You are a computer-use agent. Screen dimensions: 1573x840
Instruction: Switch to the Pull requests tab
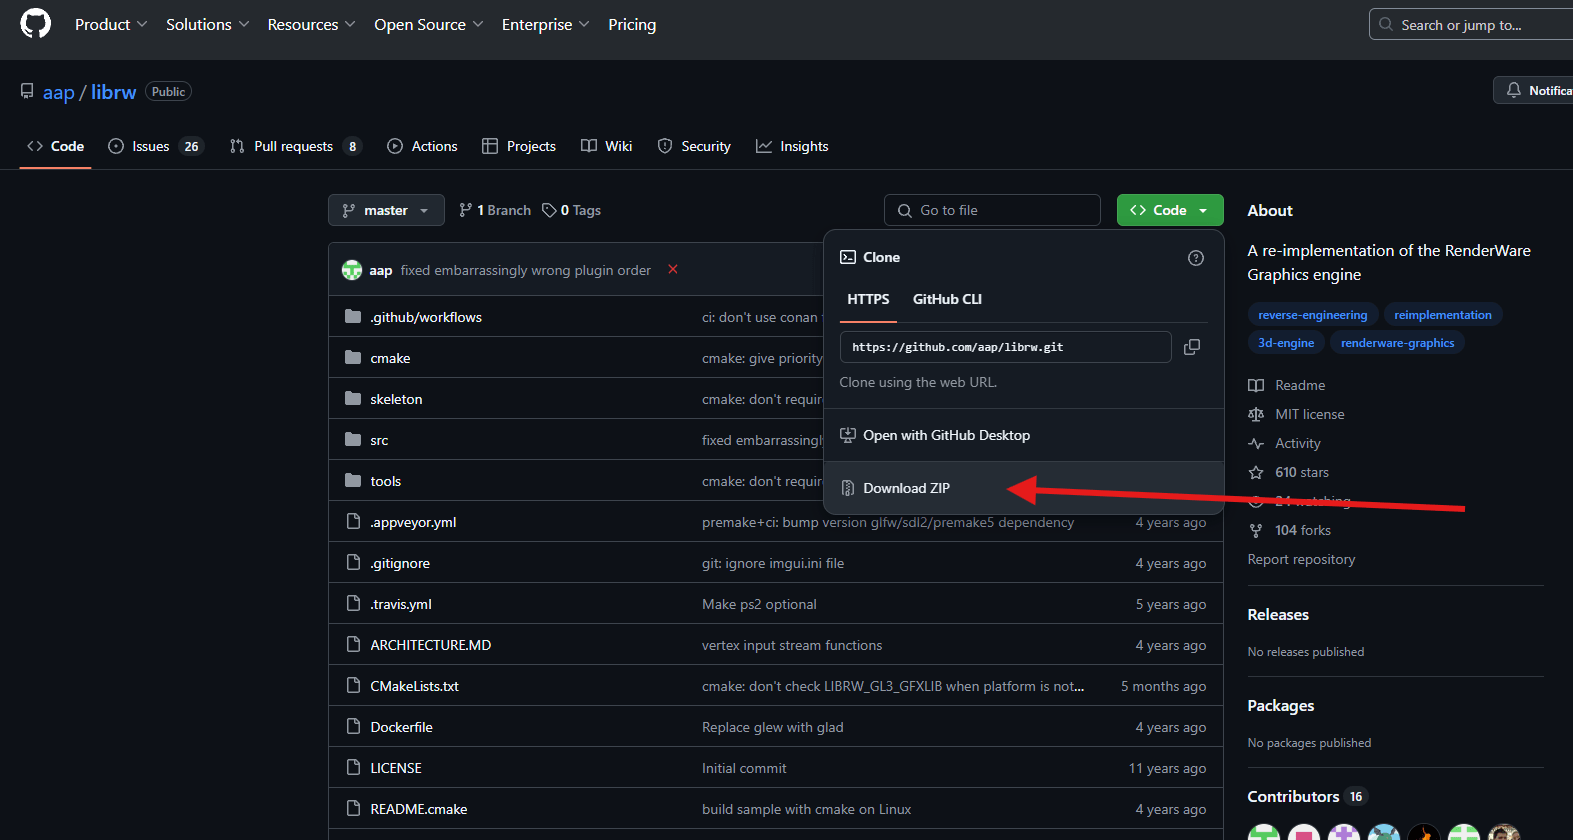click(x=295, y=146)
